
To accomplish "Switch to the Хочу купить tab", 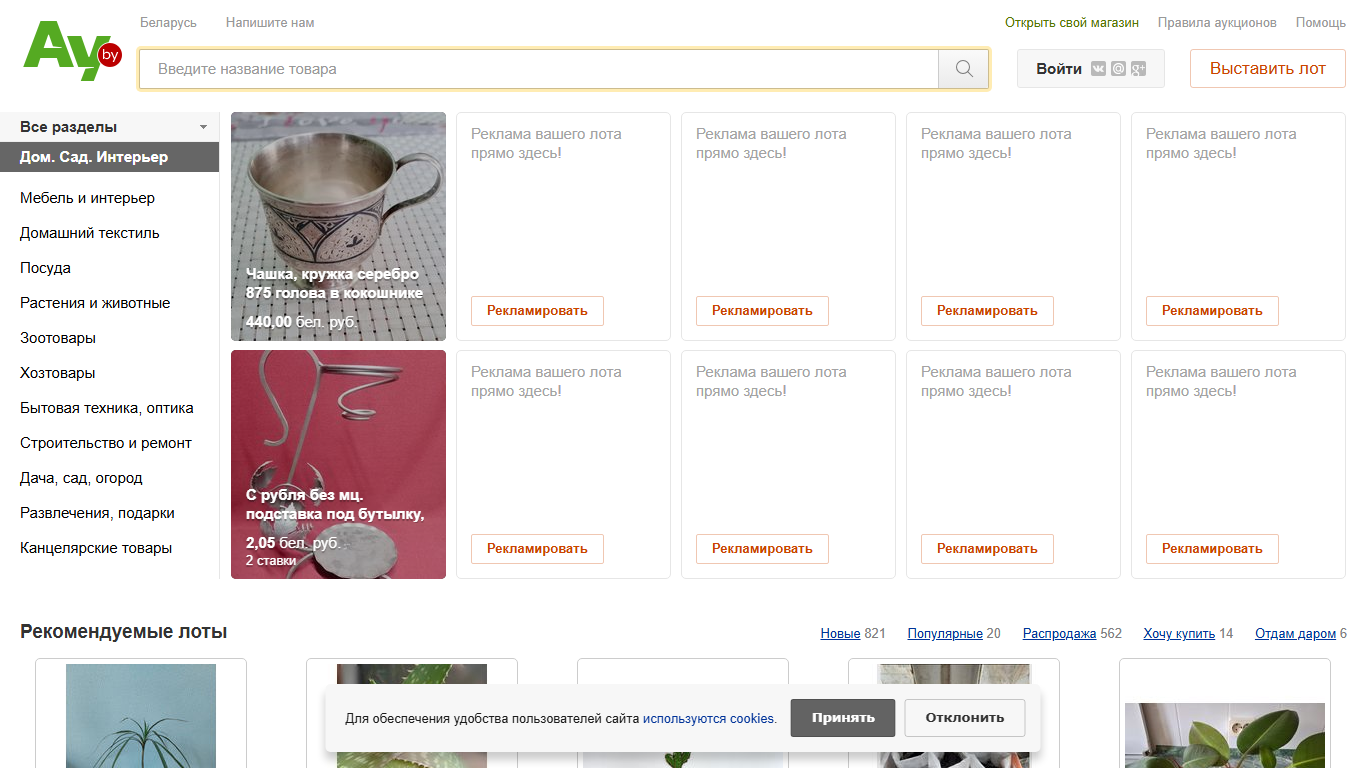I will [x=1179, y=633].
